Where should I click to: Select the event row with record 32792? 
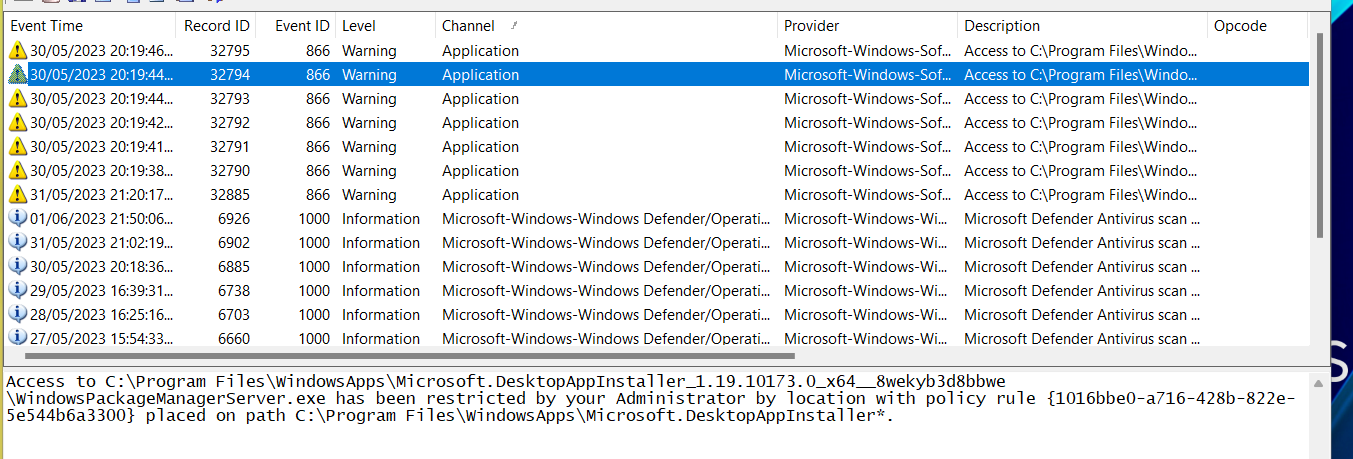[480, 123]
